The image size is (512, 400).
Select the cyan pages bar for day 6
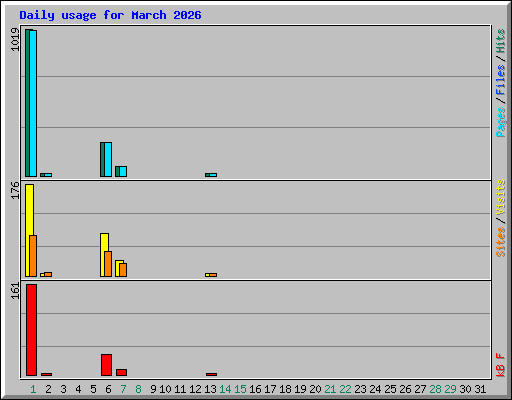click(108, 159)
